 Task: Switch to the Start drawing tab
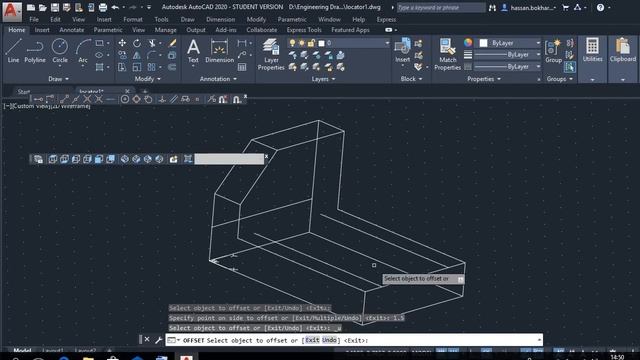coord(24,91)
